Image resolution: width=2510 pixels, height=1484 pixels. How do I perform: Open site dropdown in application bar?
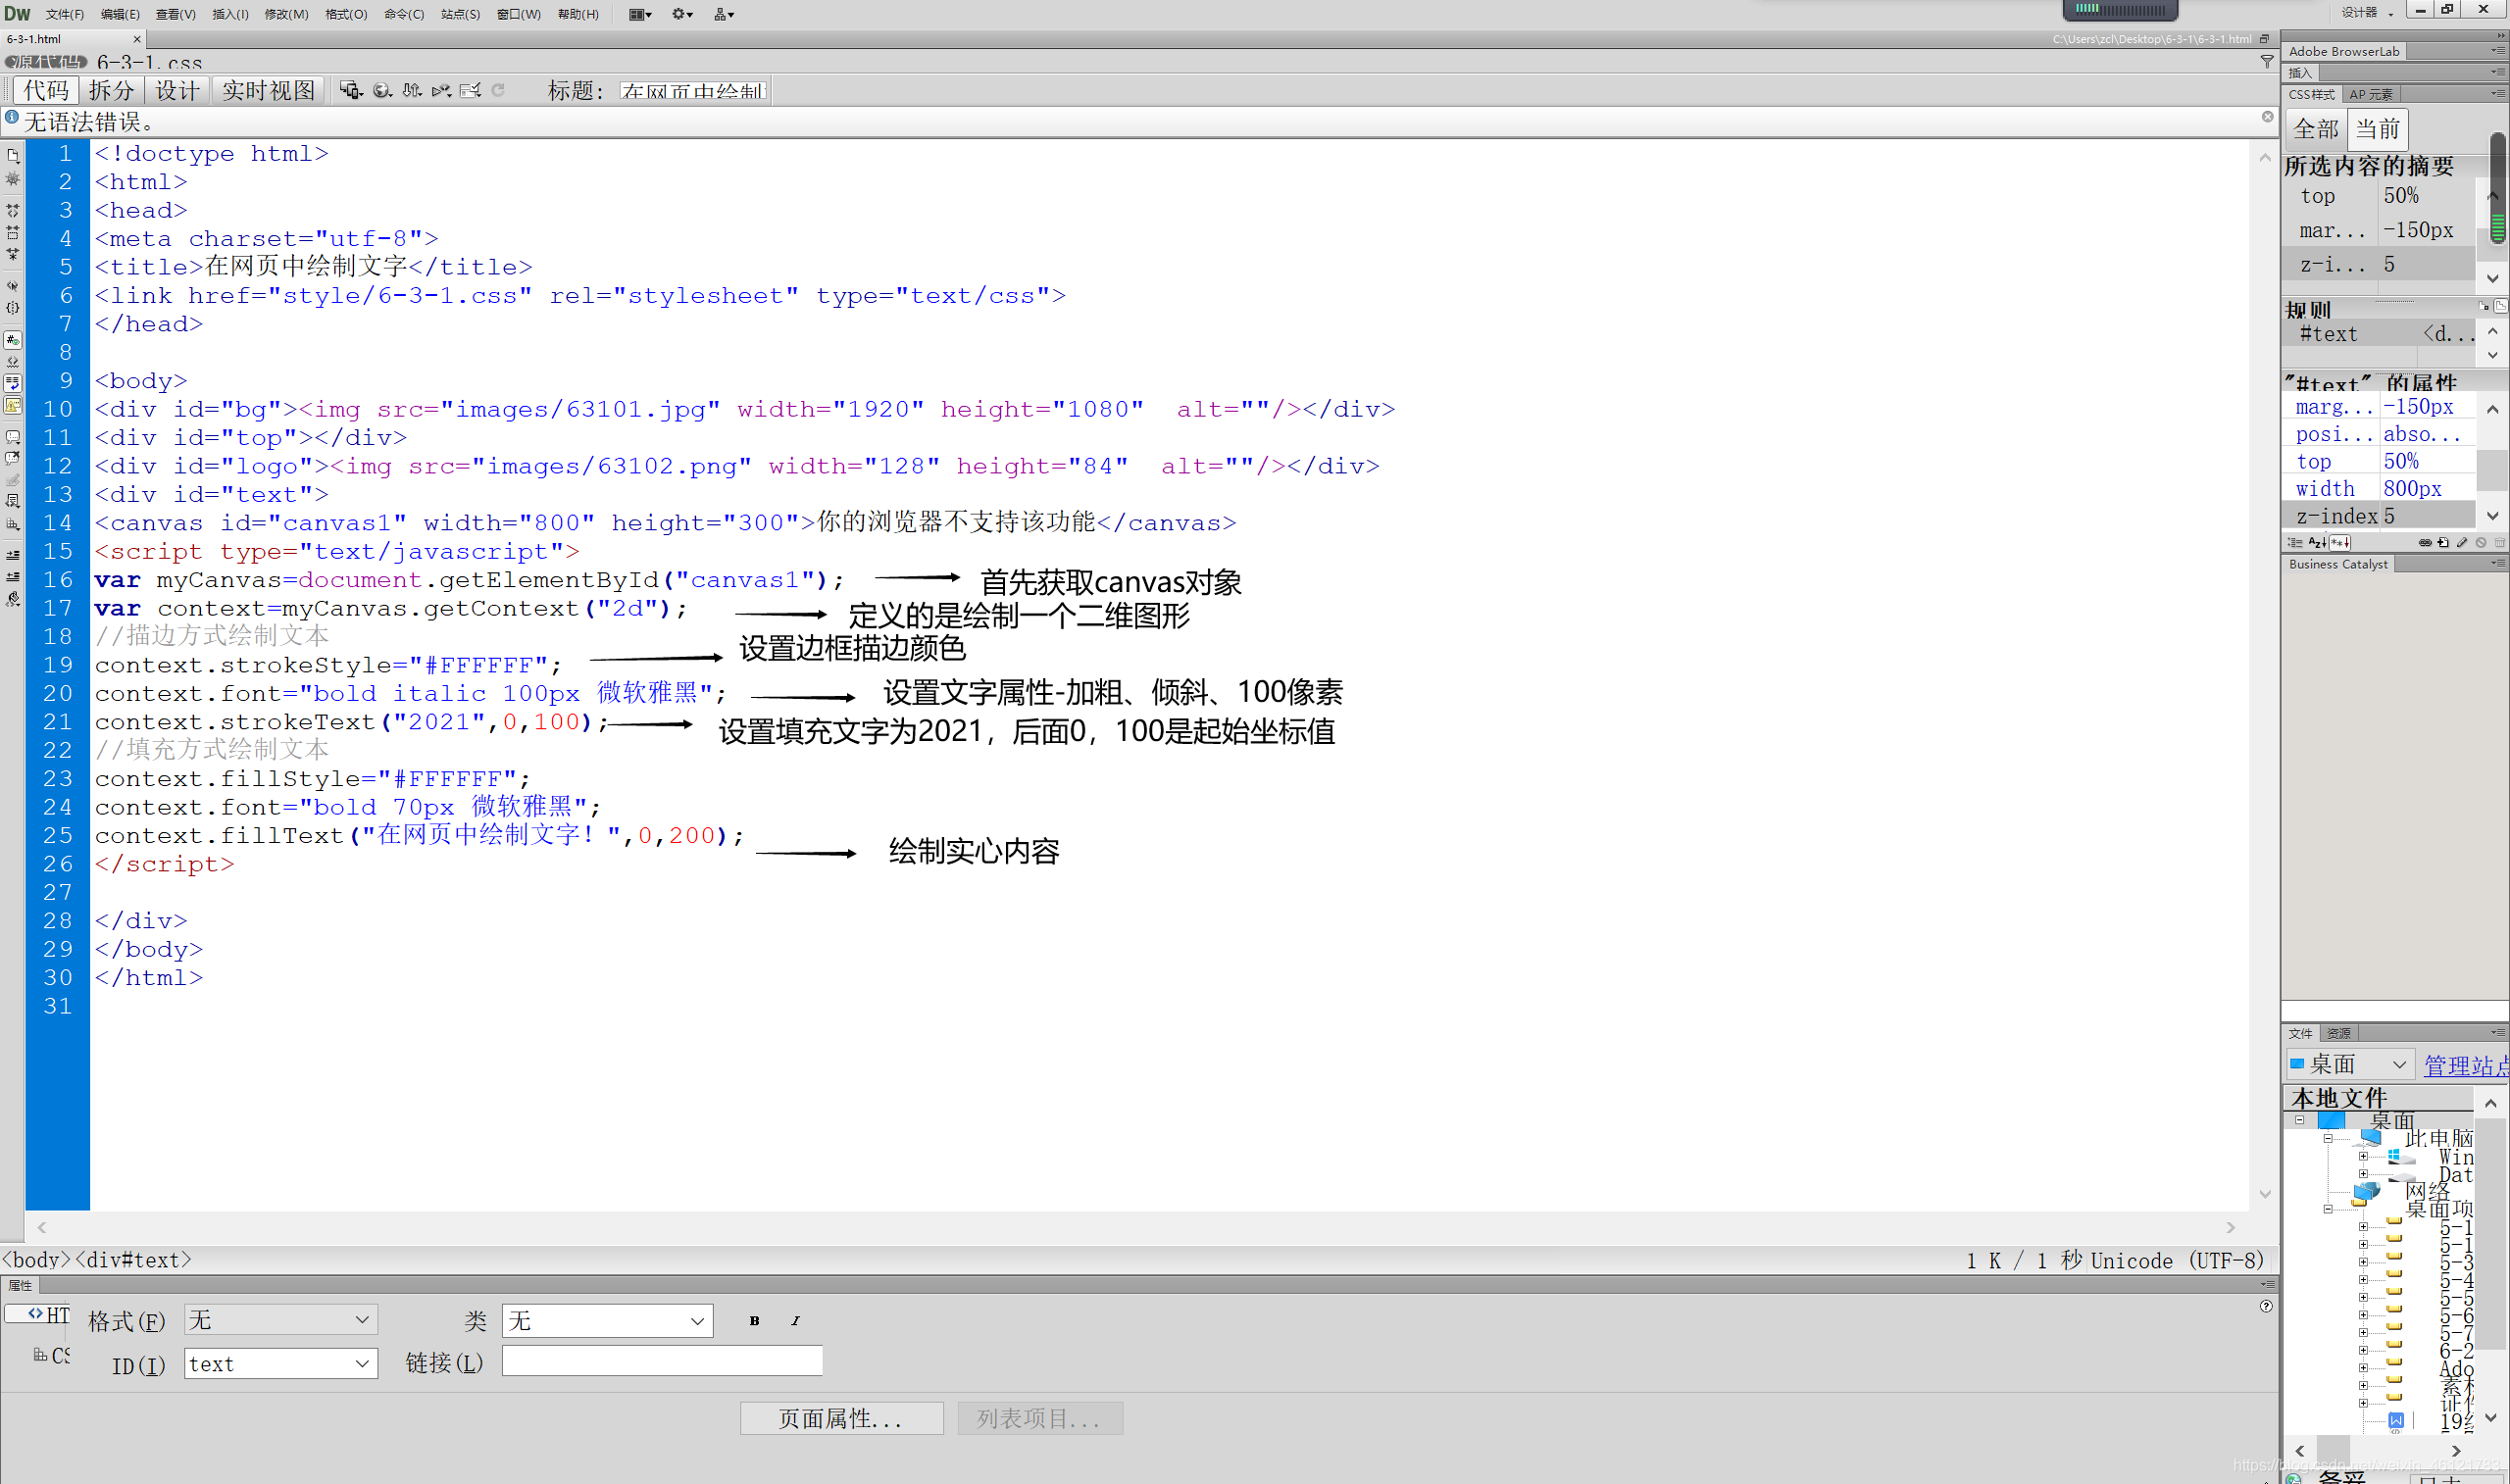coord(724,14)
